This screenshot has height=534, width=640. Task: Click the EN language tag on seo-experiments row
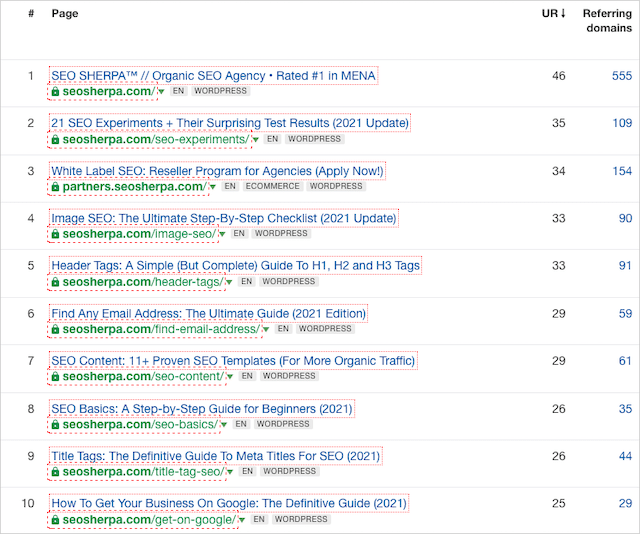(x=273, y=139)
